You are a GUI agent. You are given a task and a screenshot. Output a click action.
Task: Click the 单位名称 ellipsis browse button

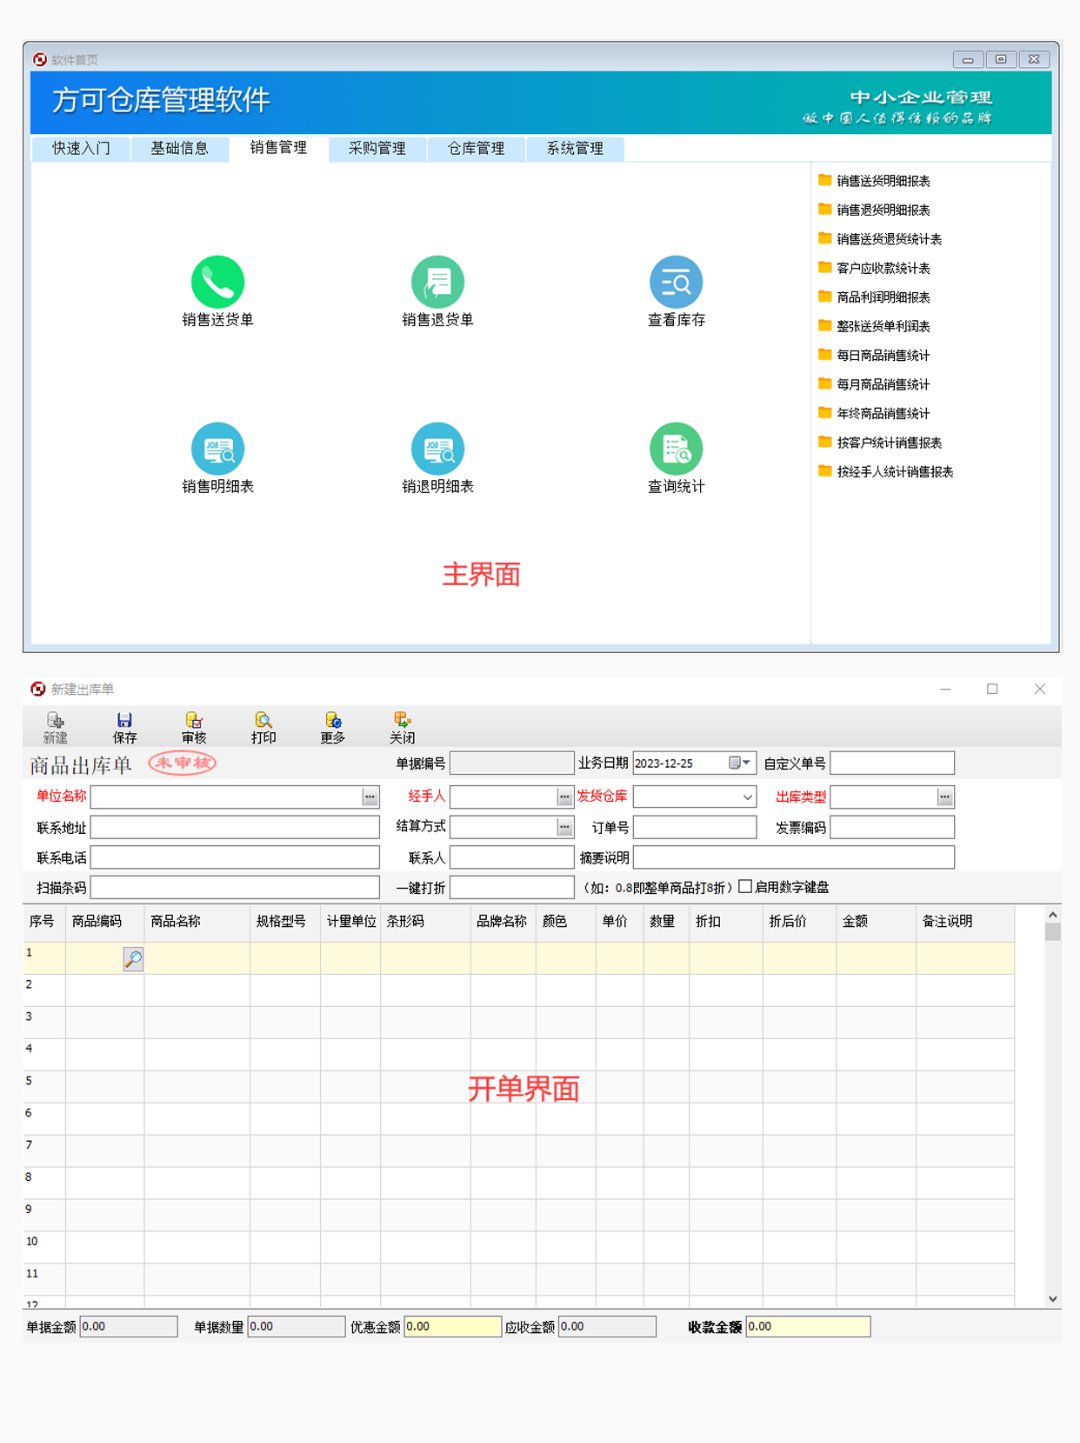tap(368, 797)
